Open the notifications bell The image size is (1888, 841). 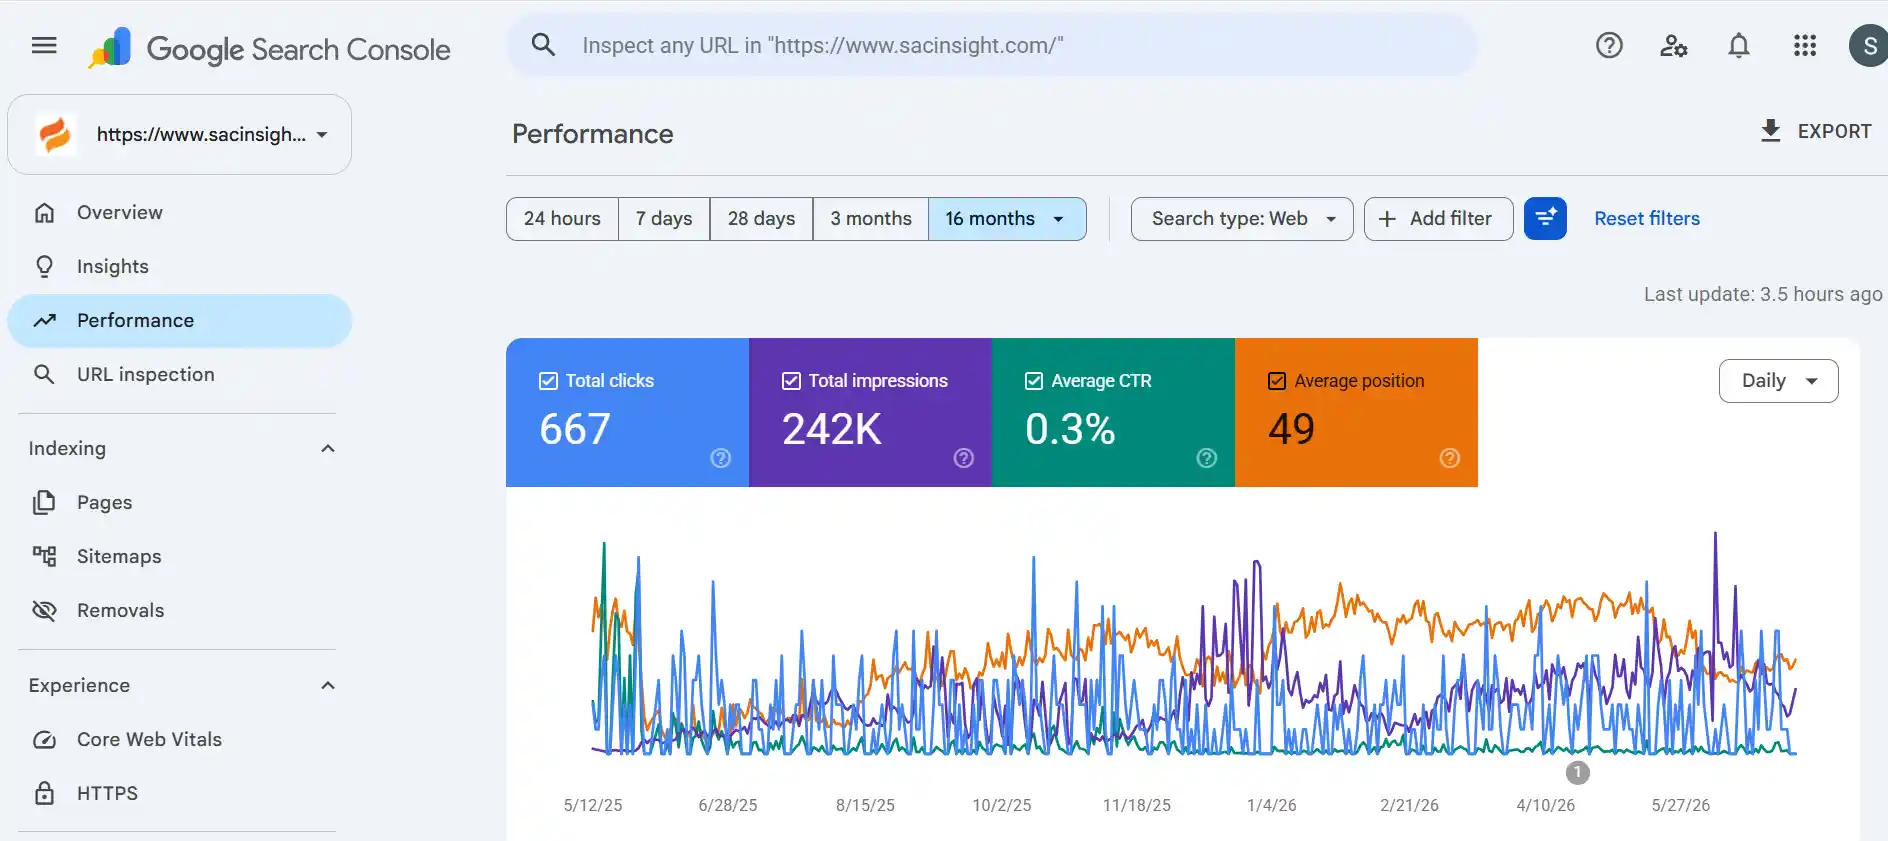[x=1739, y=46]
